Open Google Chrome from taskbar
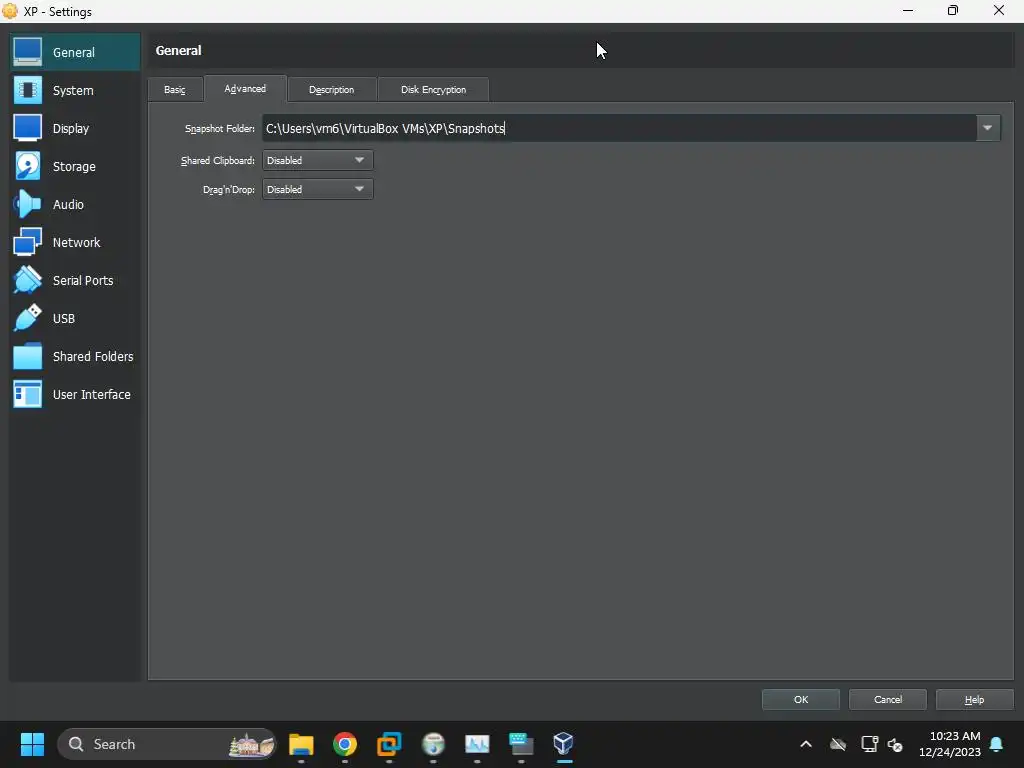1024x768 pixels. pos(345,744)
